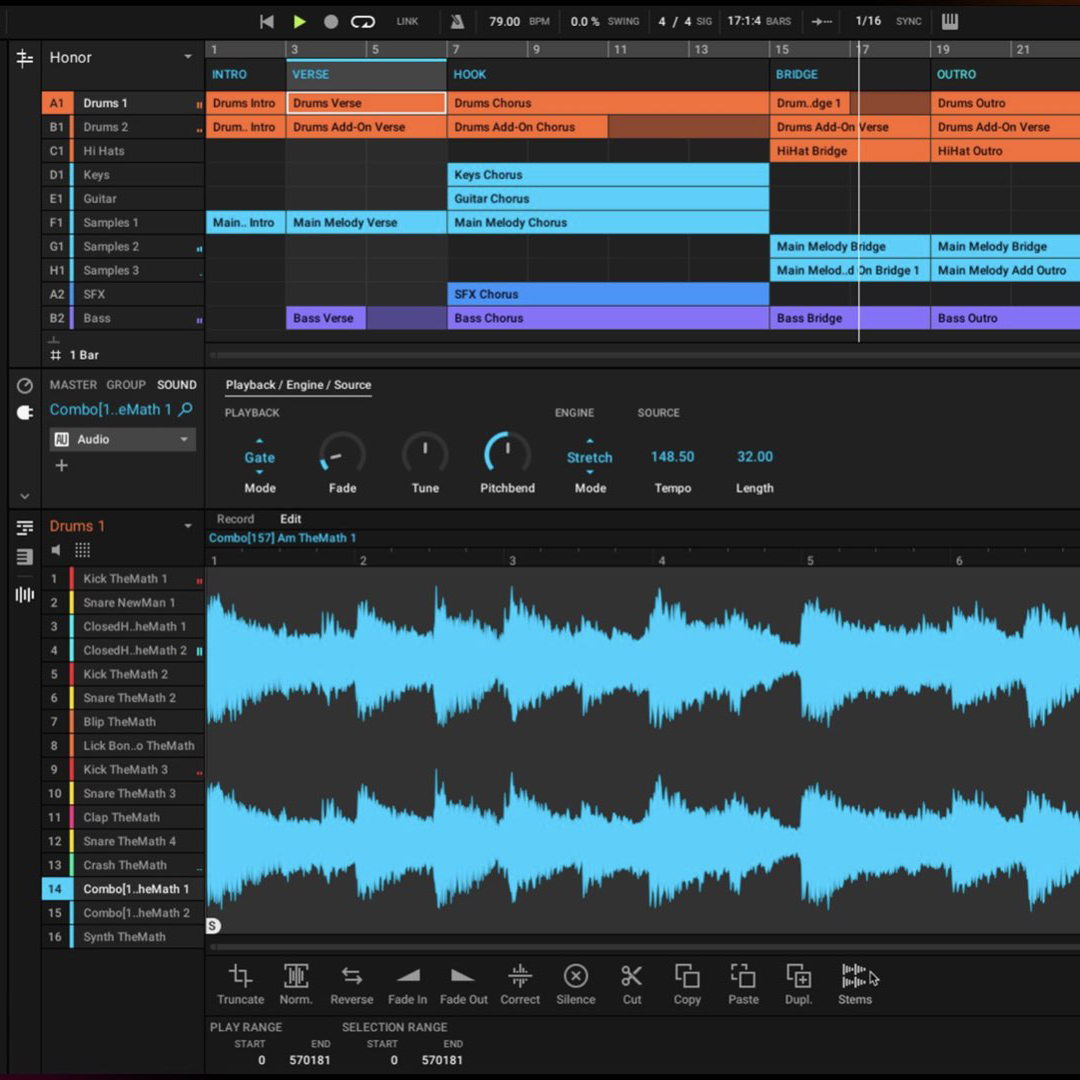The width and height of the screenshot is (1080, 1080).
Task: Enable the record button in the transport
Action: pyautogui.click(x=330, y=21)
